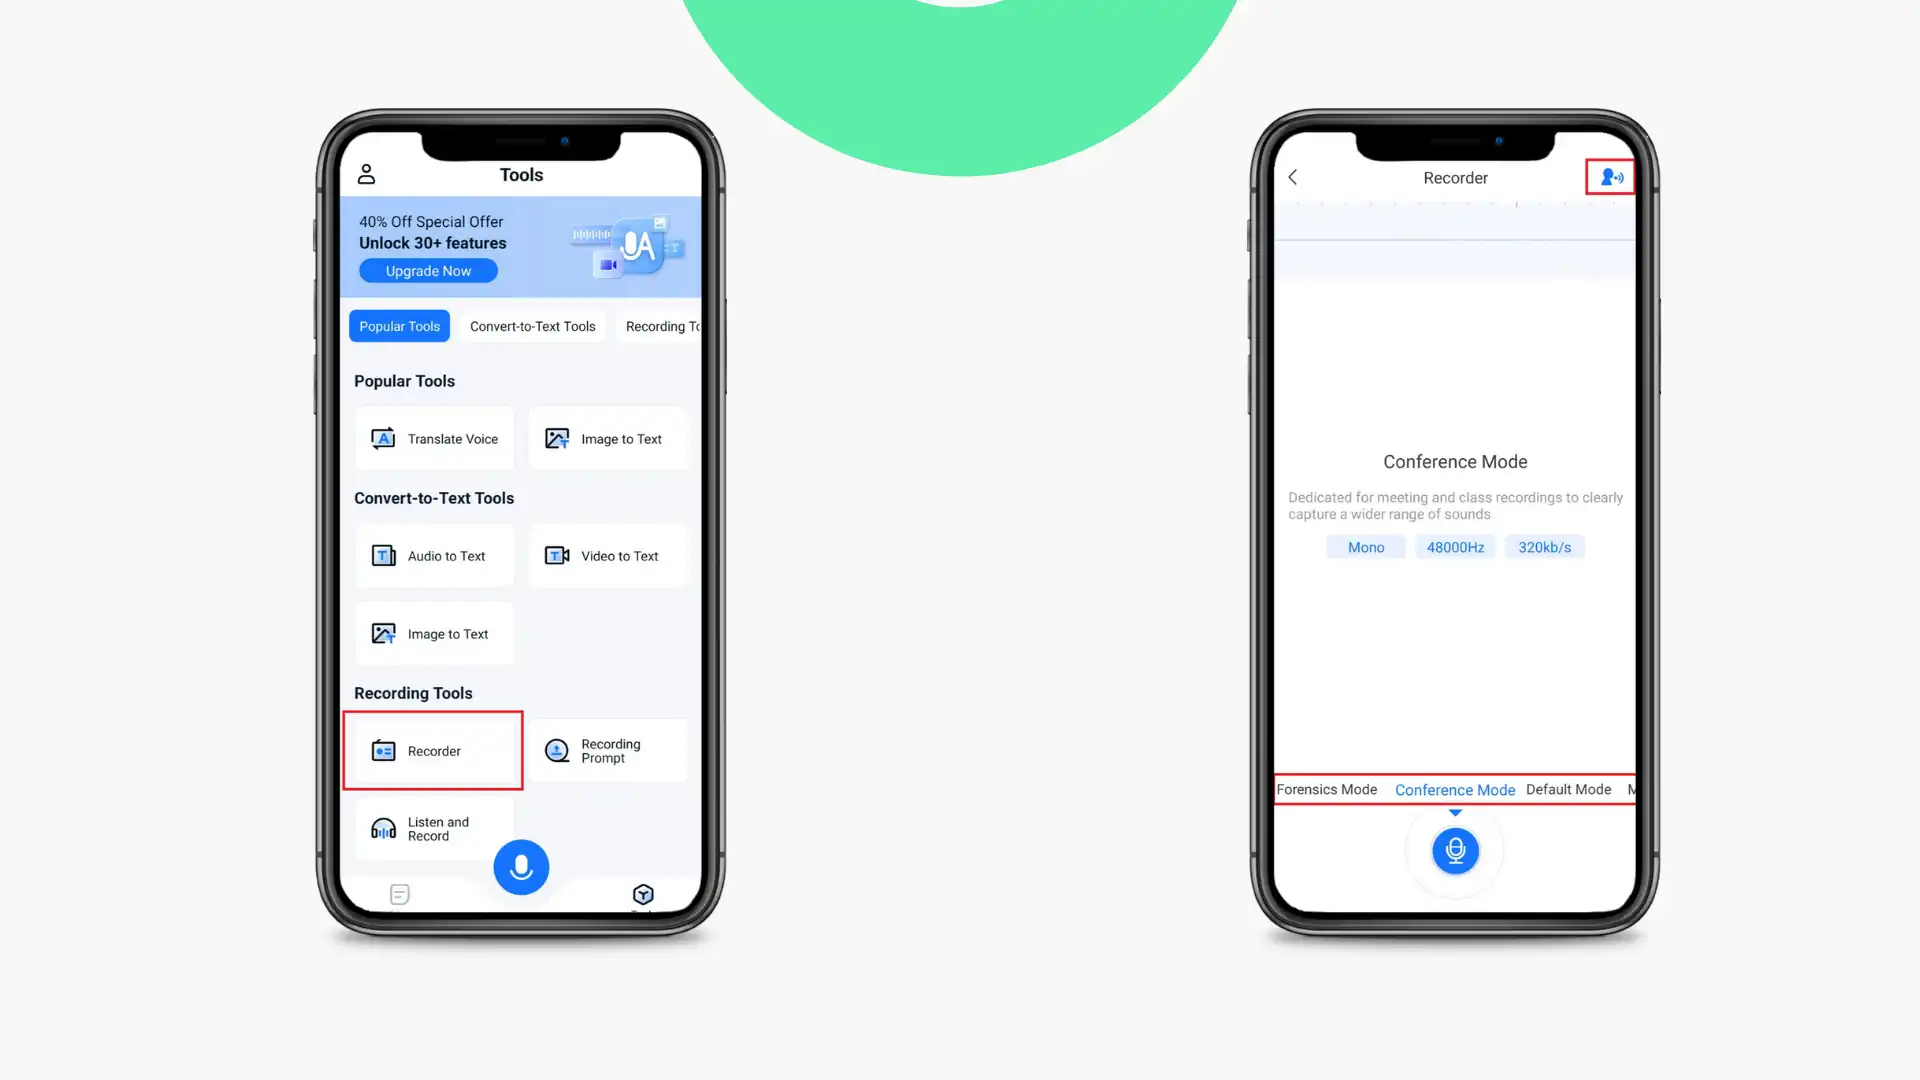The height and width of the screenshot is (1080, 1920).
Task: Select the Popular Tools tab
Action: click(x=398, y=326)
